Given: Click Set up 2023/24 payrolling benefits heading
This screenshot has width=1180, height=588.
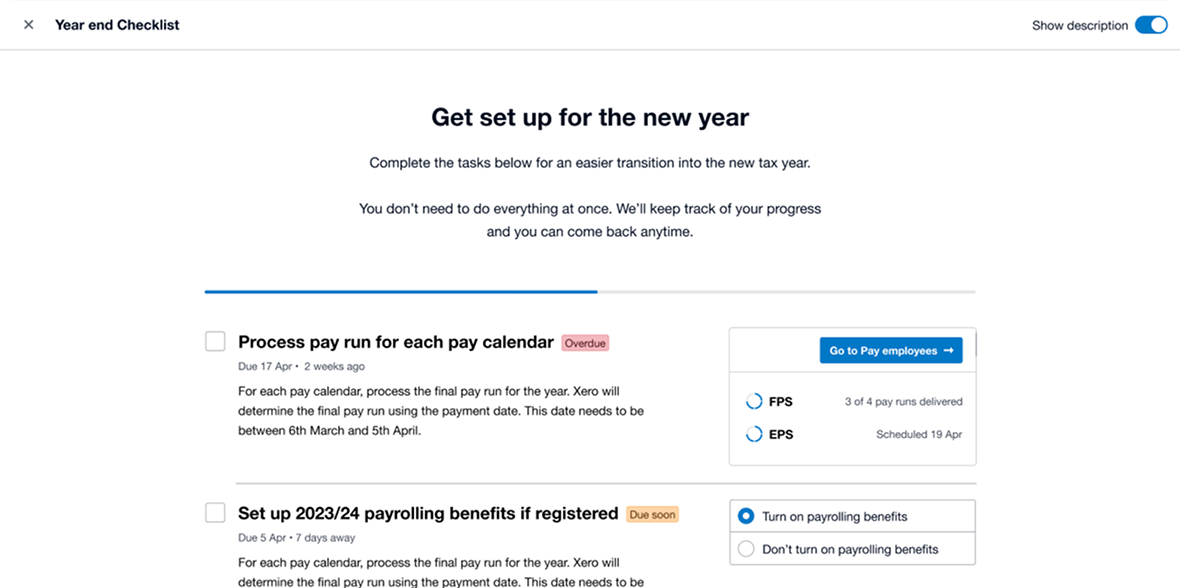Looking at the screenshot, I should [x=428, y=514].
